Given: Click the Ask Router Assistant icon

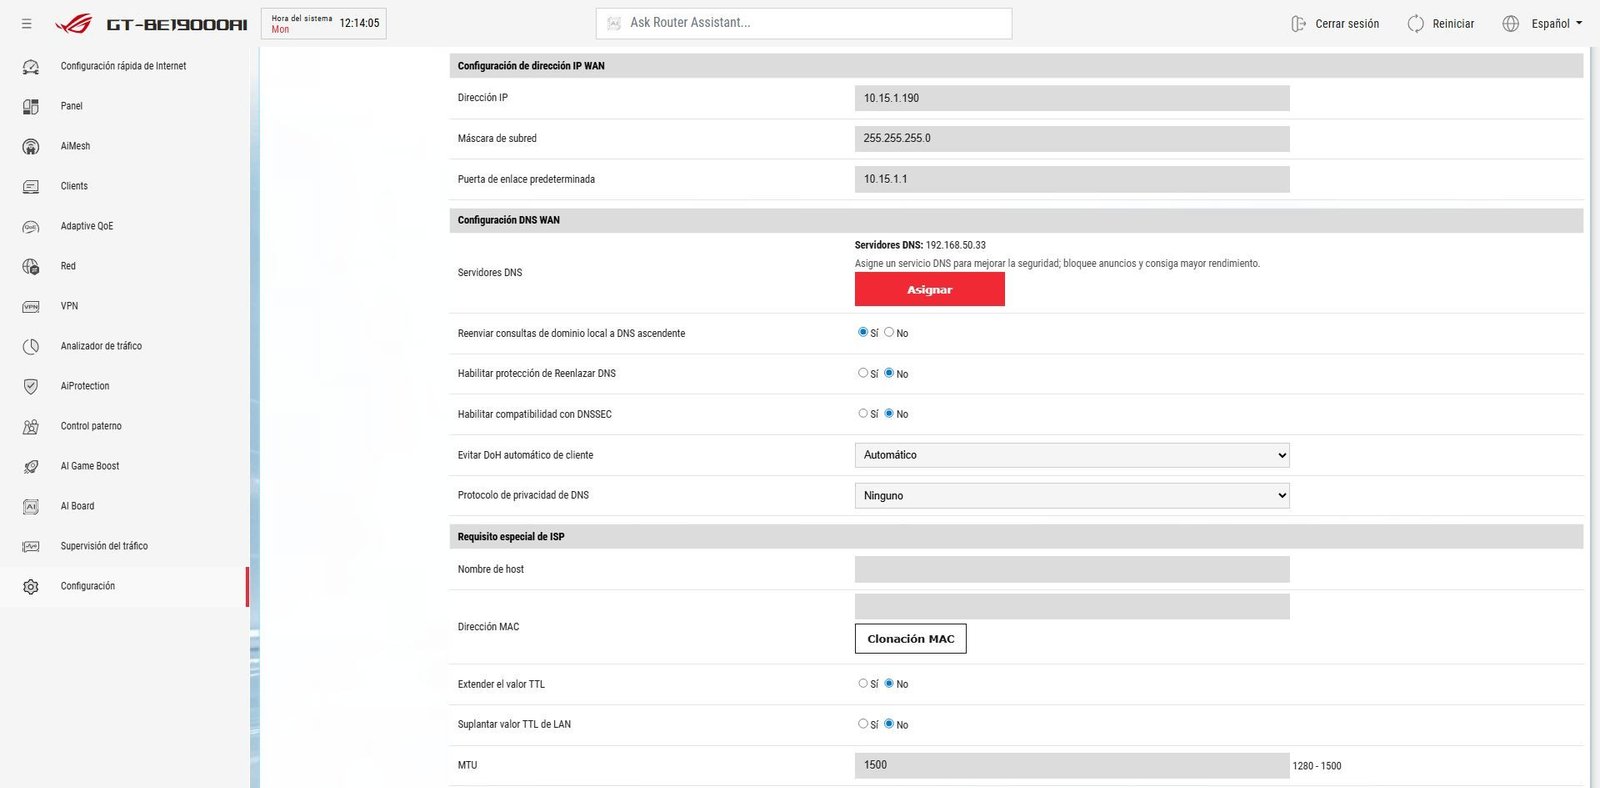Looking at the screenshot, I should (x=614, y=23).
